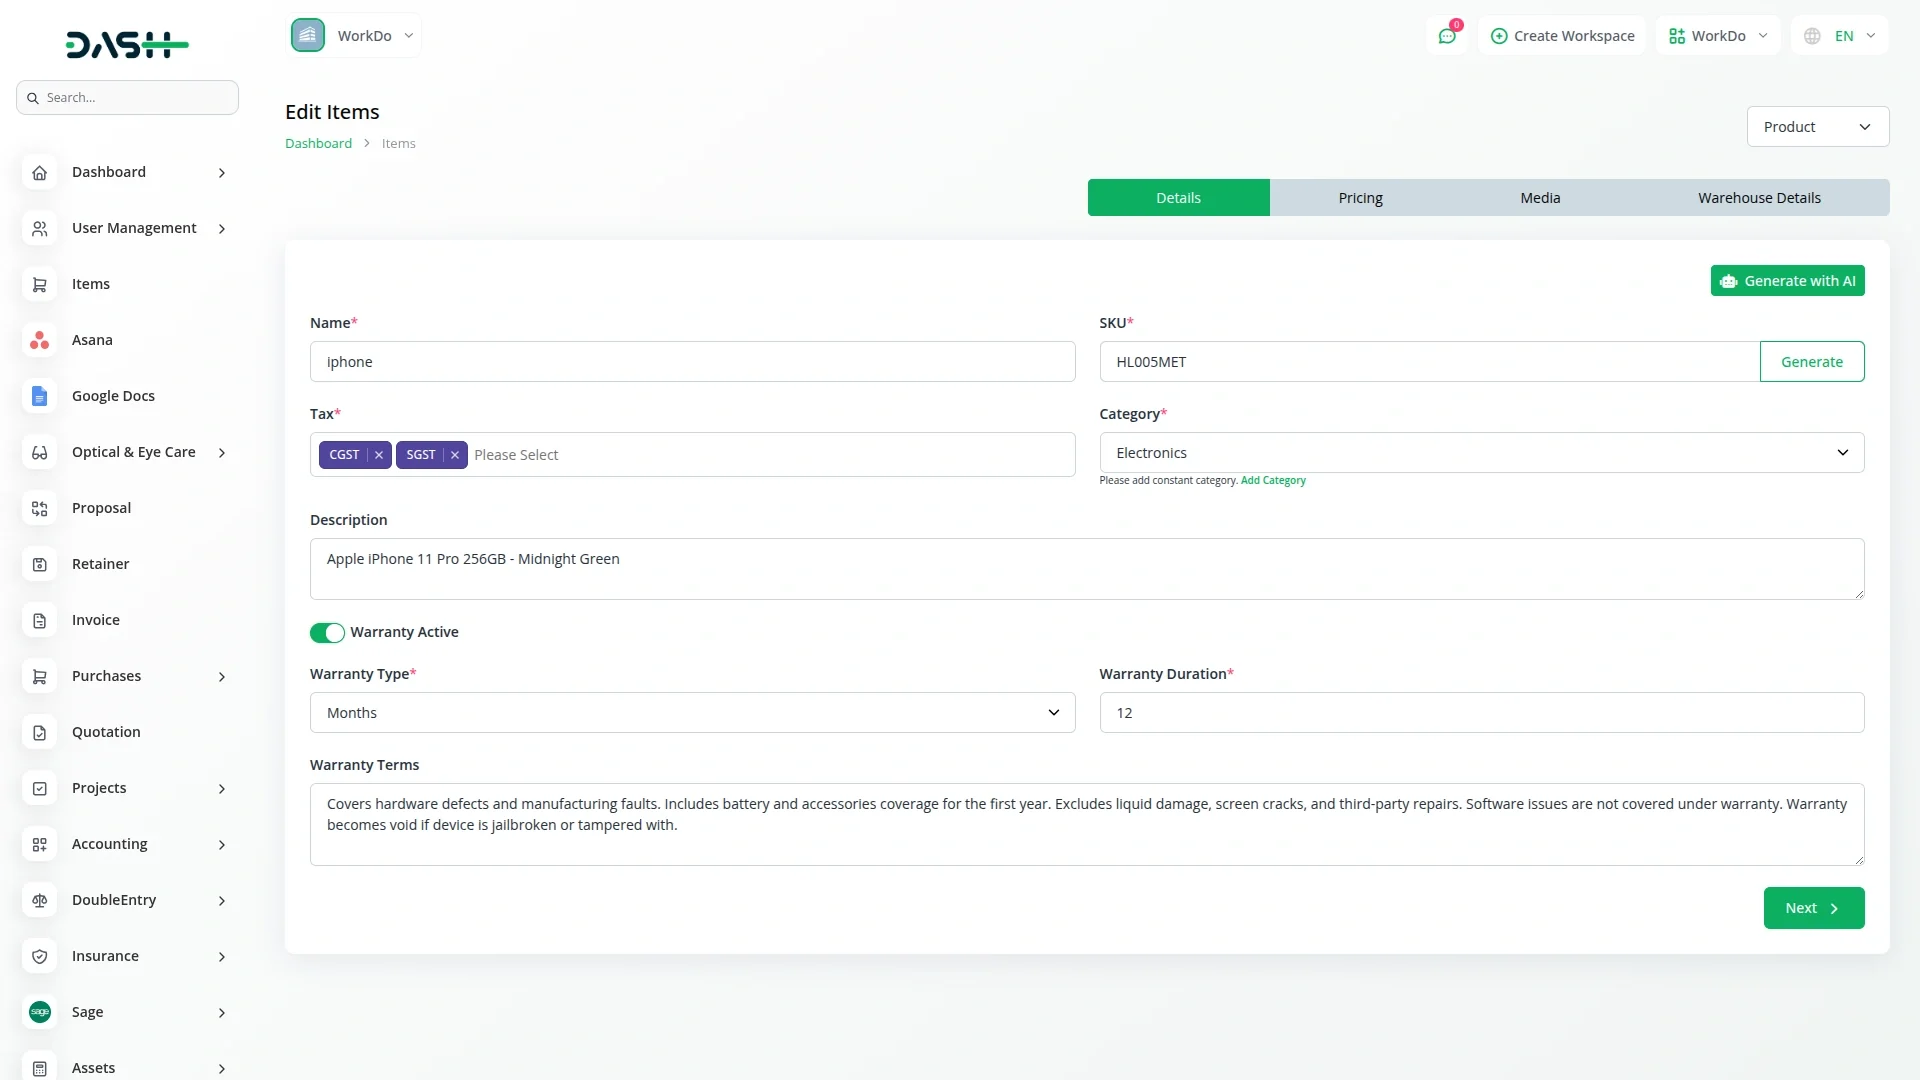Remove the SGST tax tag
This screenshot has height=1080, width=1920.
[455, 455]
